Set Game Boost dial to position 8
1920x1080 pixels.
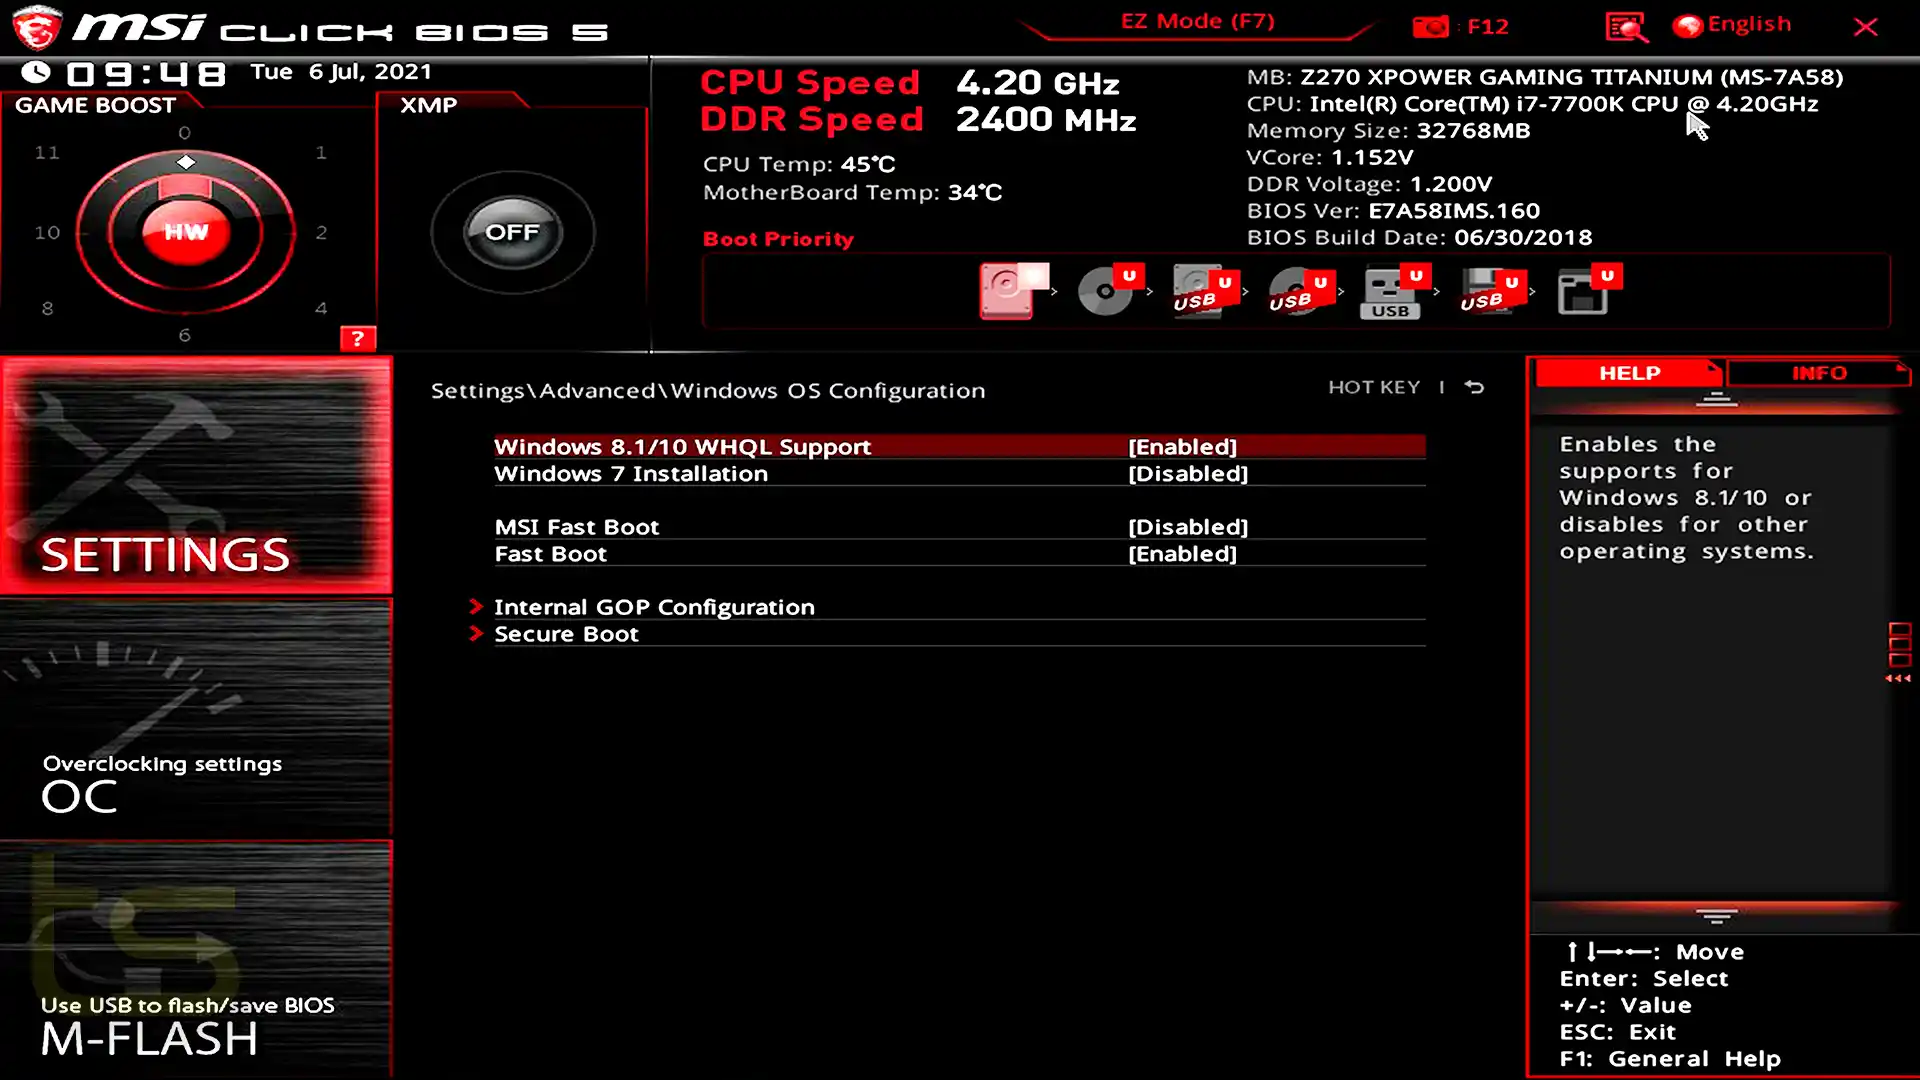click(x=47, y=309)
